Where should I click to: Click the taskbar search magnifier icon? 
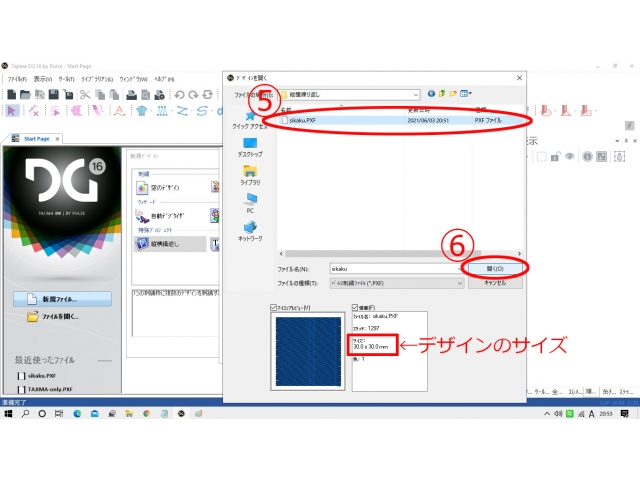pyautogui.click(x=25, y=413)
